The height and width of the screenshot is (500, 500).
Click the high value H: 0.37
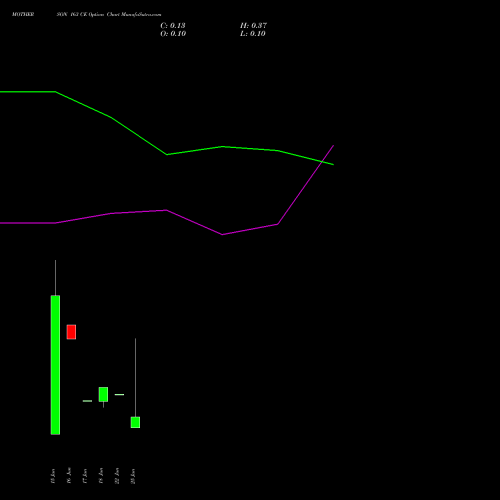(253, 26)
